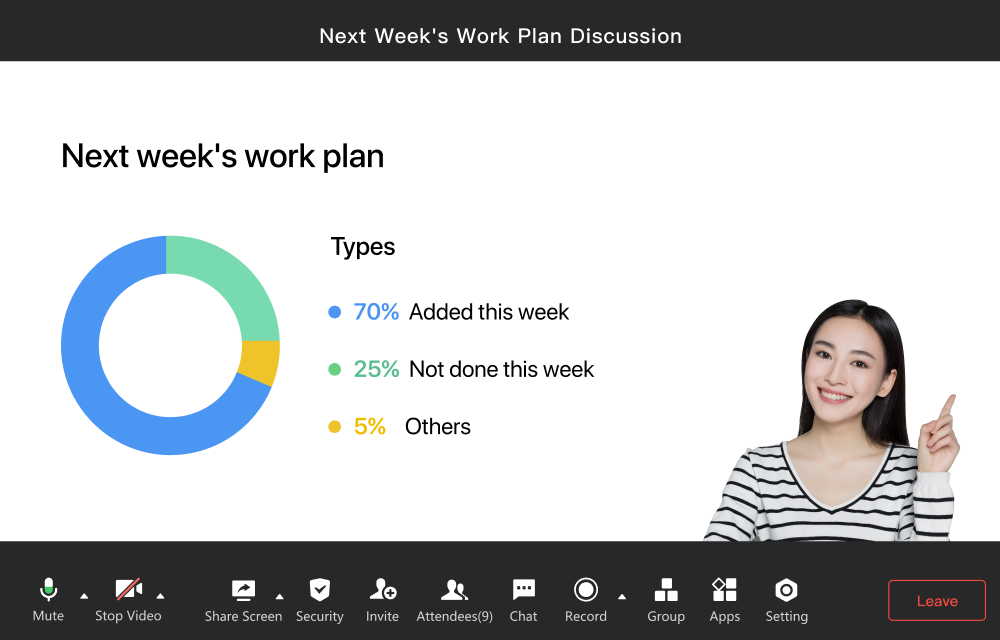Mute the microphone

coord(48,600)
